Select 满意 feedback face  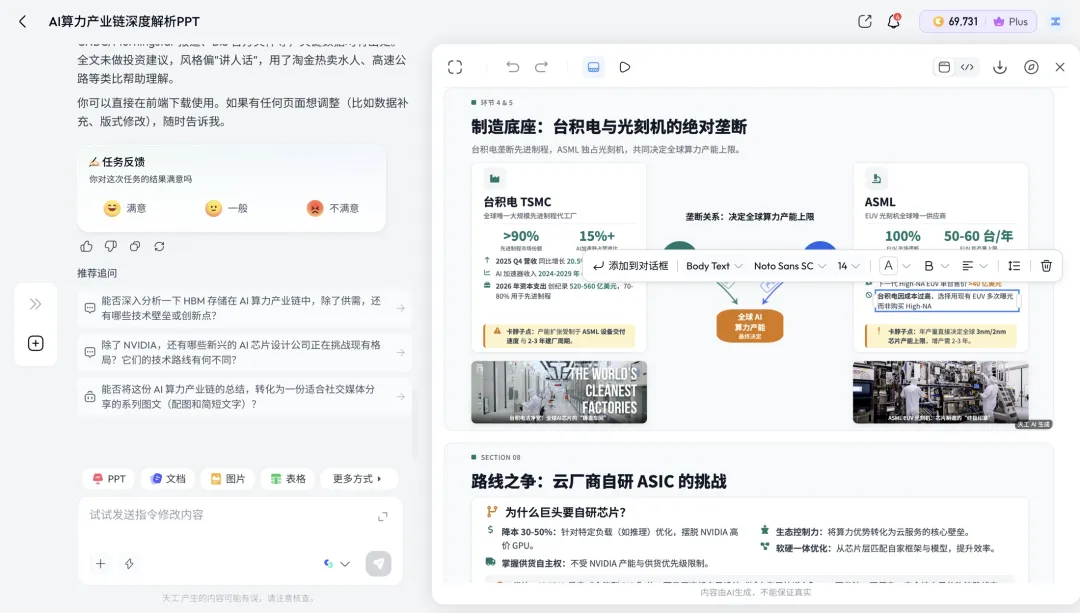(x=125, y=208)
